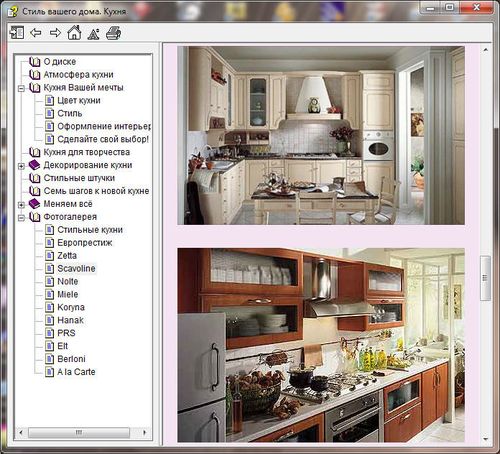Select the Стиль topic
The height and width of the screenshot is (454, 500).
point(70,113)
